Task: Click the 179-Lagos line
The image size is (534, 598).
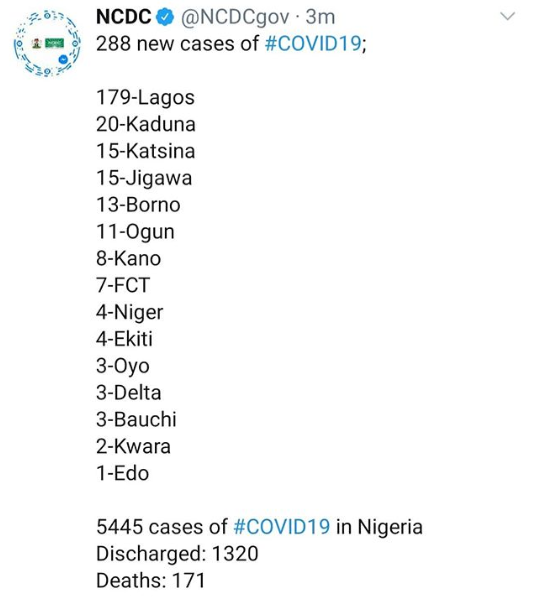Action: (145, 98)
